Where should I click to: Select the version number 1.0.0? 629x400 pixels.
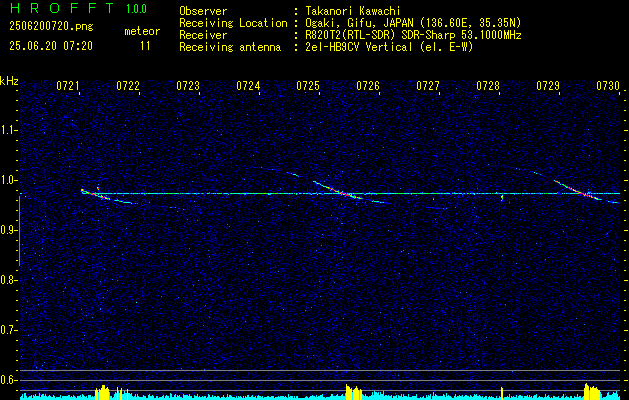pos(136,9)
